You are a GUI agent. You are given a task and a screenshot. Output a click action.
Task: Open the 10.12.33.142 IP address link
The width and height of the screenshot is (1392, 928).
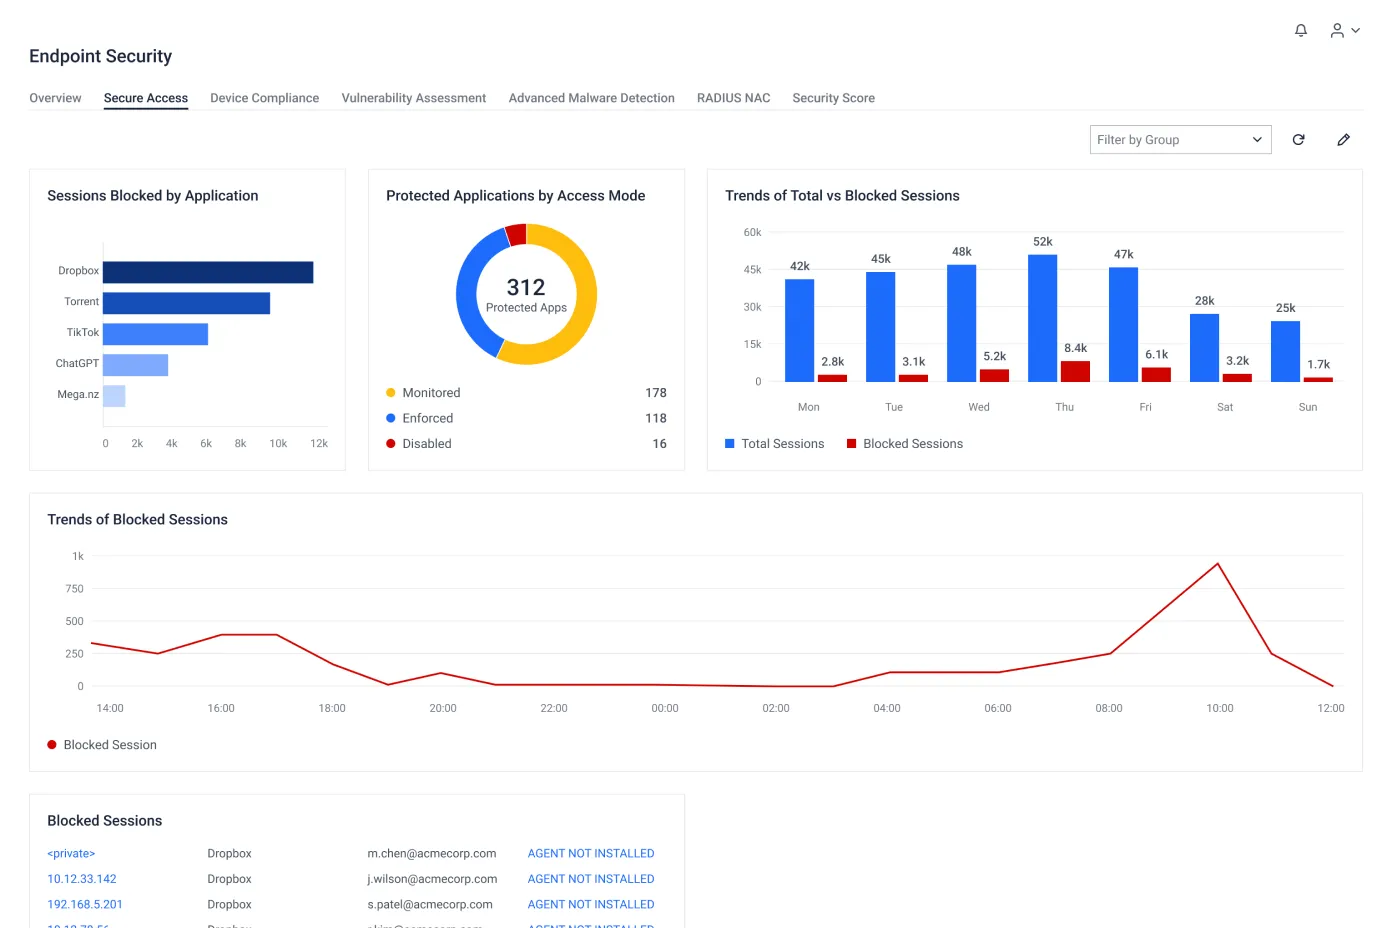[x=82, y=879]
